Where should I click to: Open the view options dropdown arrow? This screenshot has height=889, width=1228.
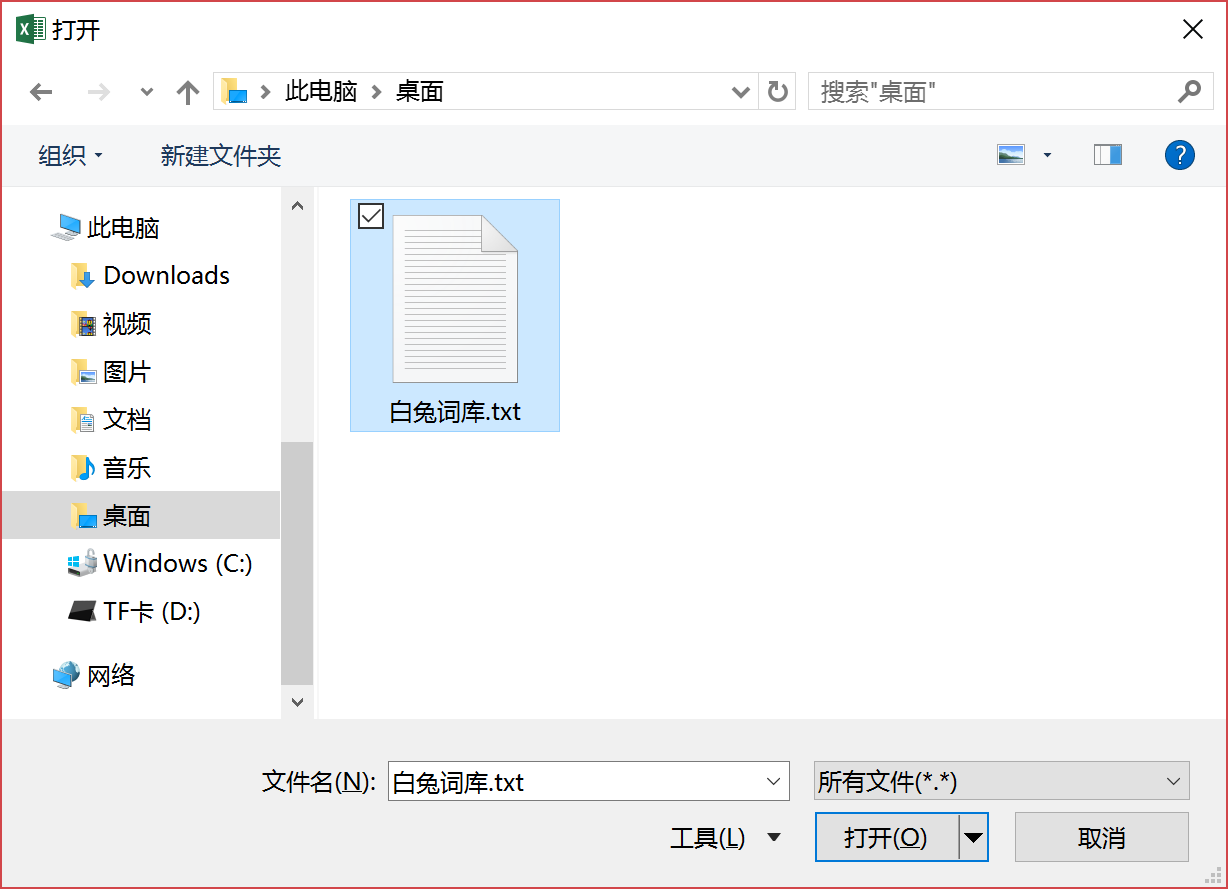tap(1047, 155)
